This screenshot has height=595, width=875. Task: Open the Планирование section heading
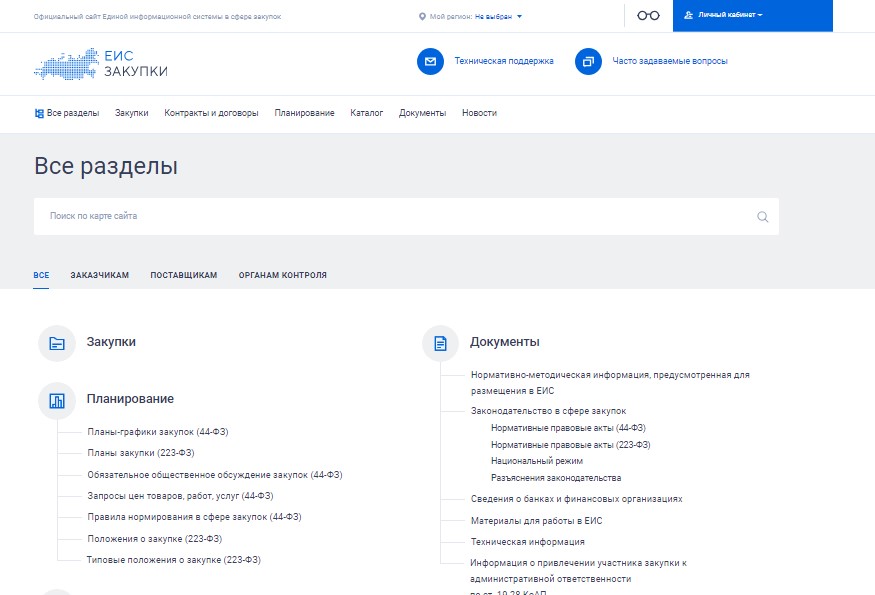pyautogui.click(x=130, y=399)
